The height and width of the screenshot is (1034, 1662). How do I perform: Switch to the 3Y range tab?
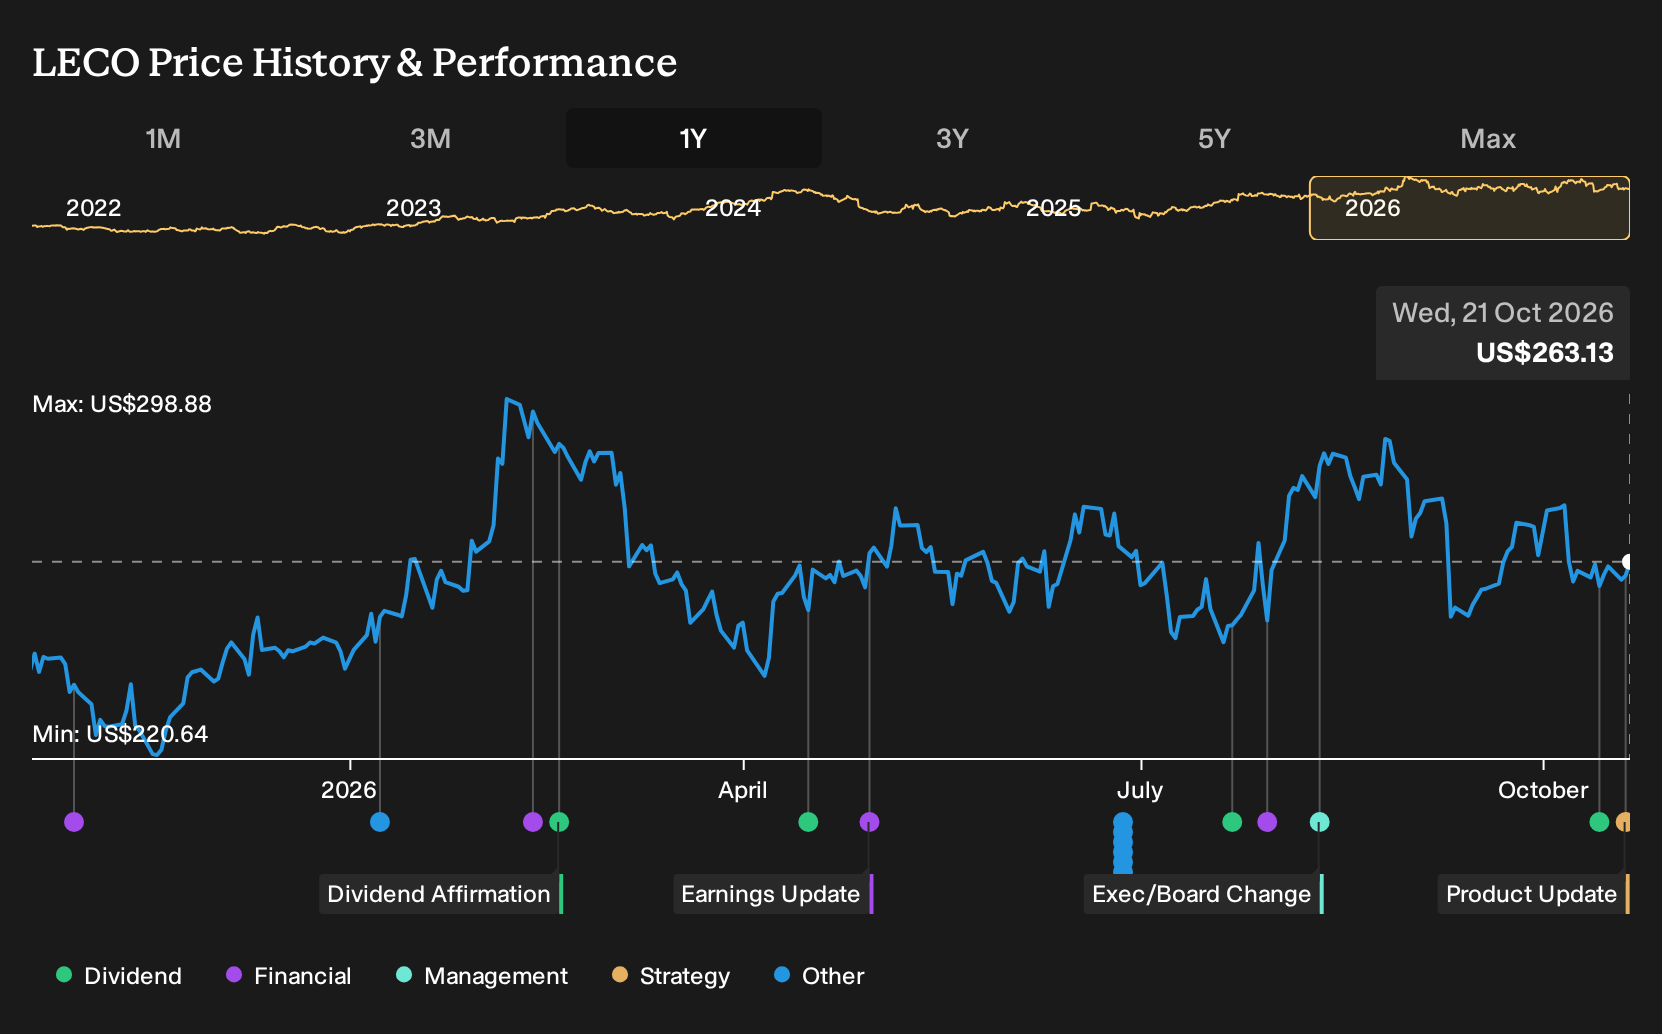pos(952,138)
